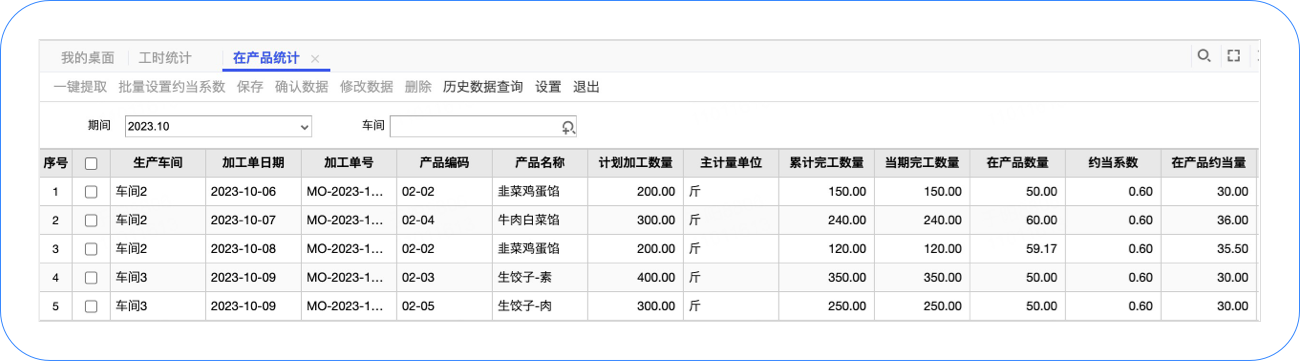
Task: Click the fullscreen expand icon
Action: coord(1233,56)
